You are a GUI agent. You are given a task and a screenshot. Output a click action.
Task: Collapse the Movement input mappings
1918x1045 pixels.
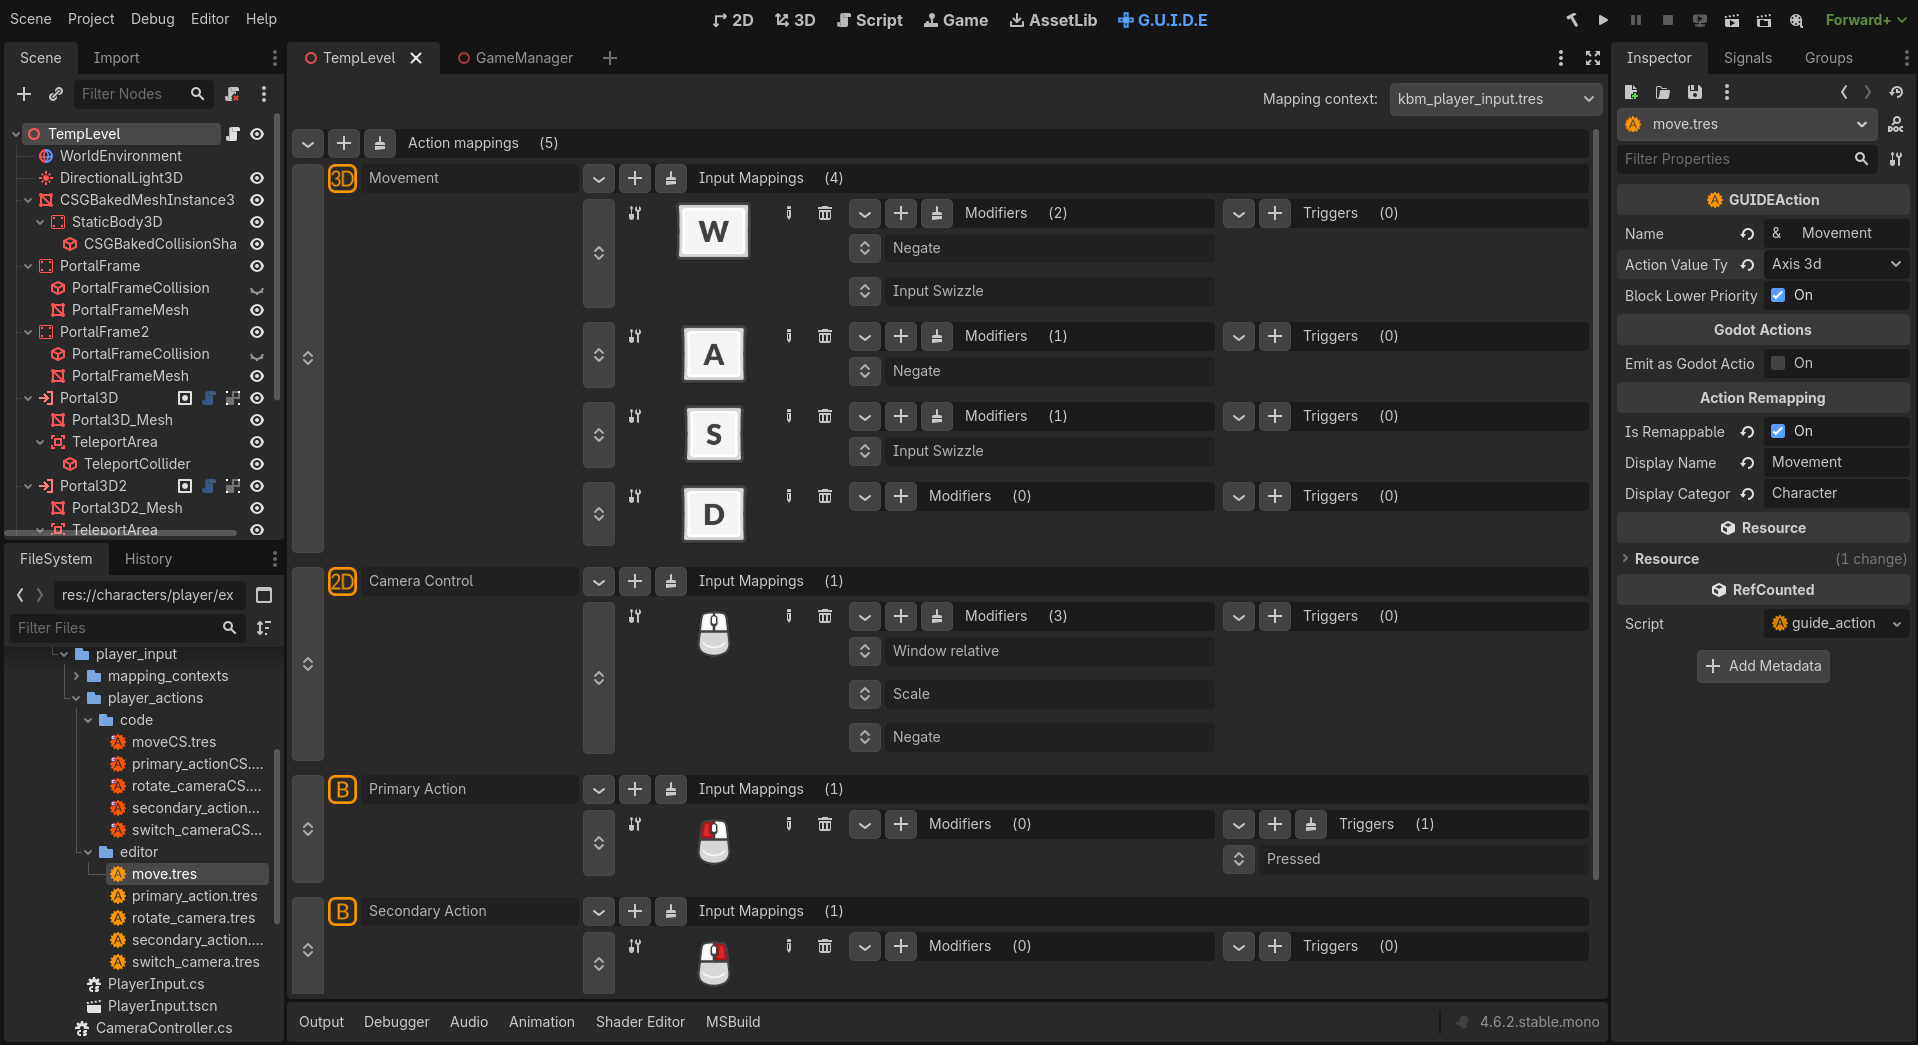click(x=599, y=178)
